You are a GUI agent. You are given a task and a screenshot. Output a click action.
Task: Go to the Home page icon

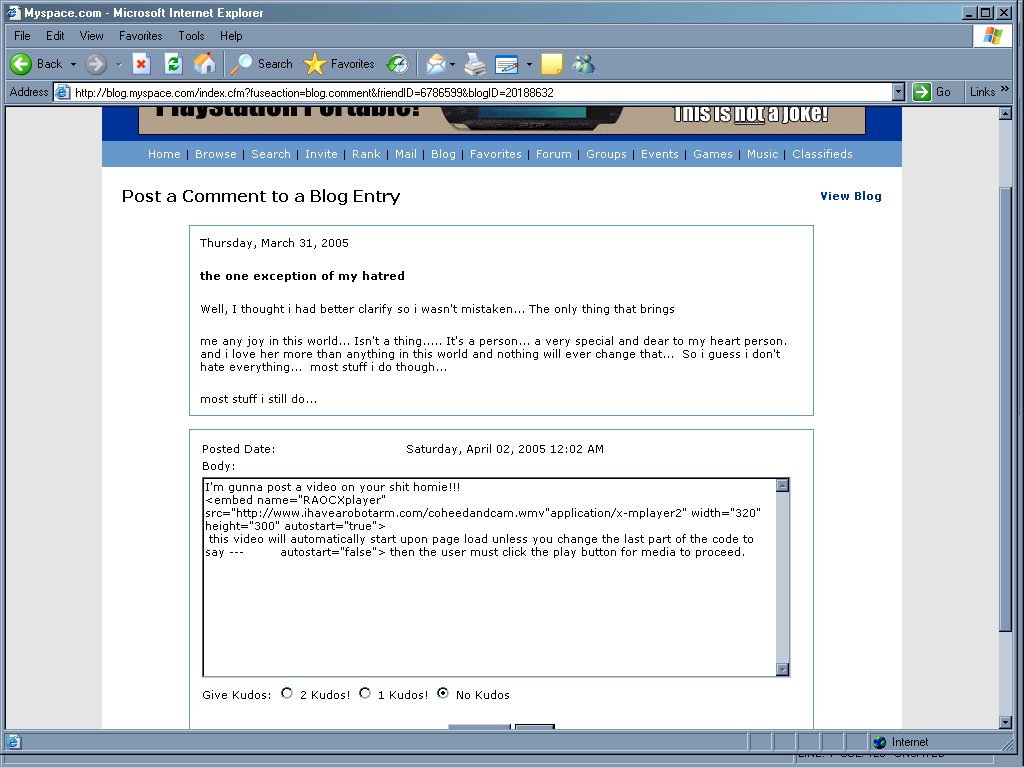[204, 64]
